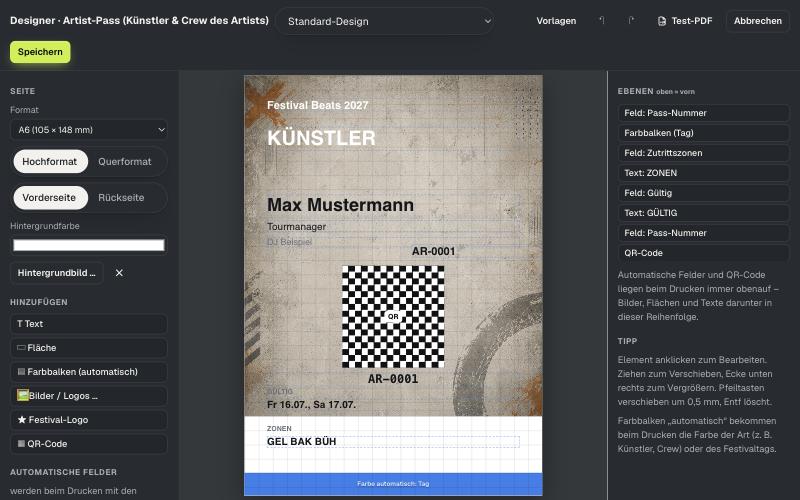The height and width of the screenshot is (500, 800).
Task: Select layer Feld: Gültig
Action: [x=704, y=193]
